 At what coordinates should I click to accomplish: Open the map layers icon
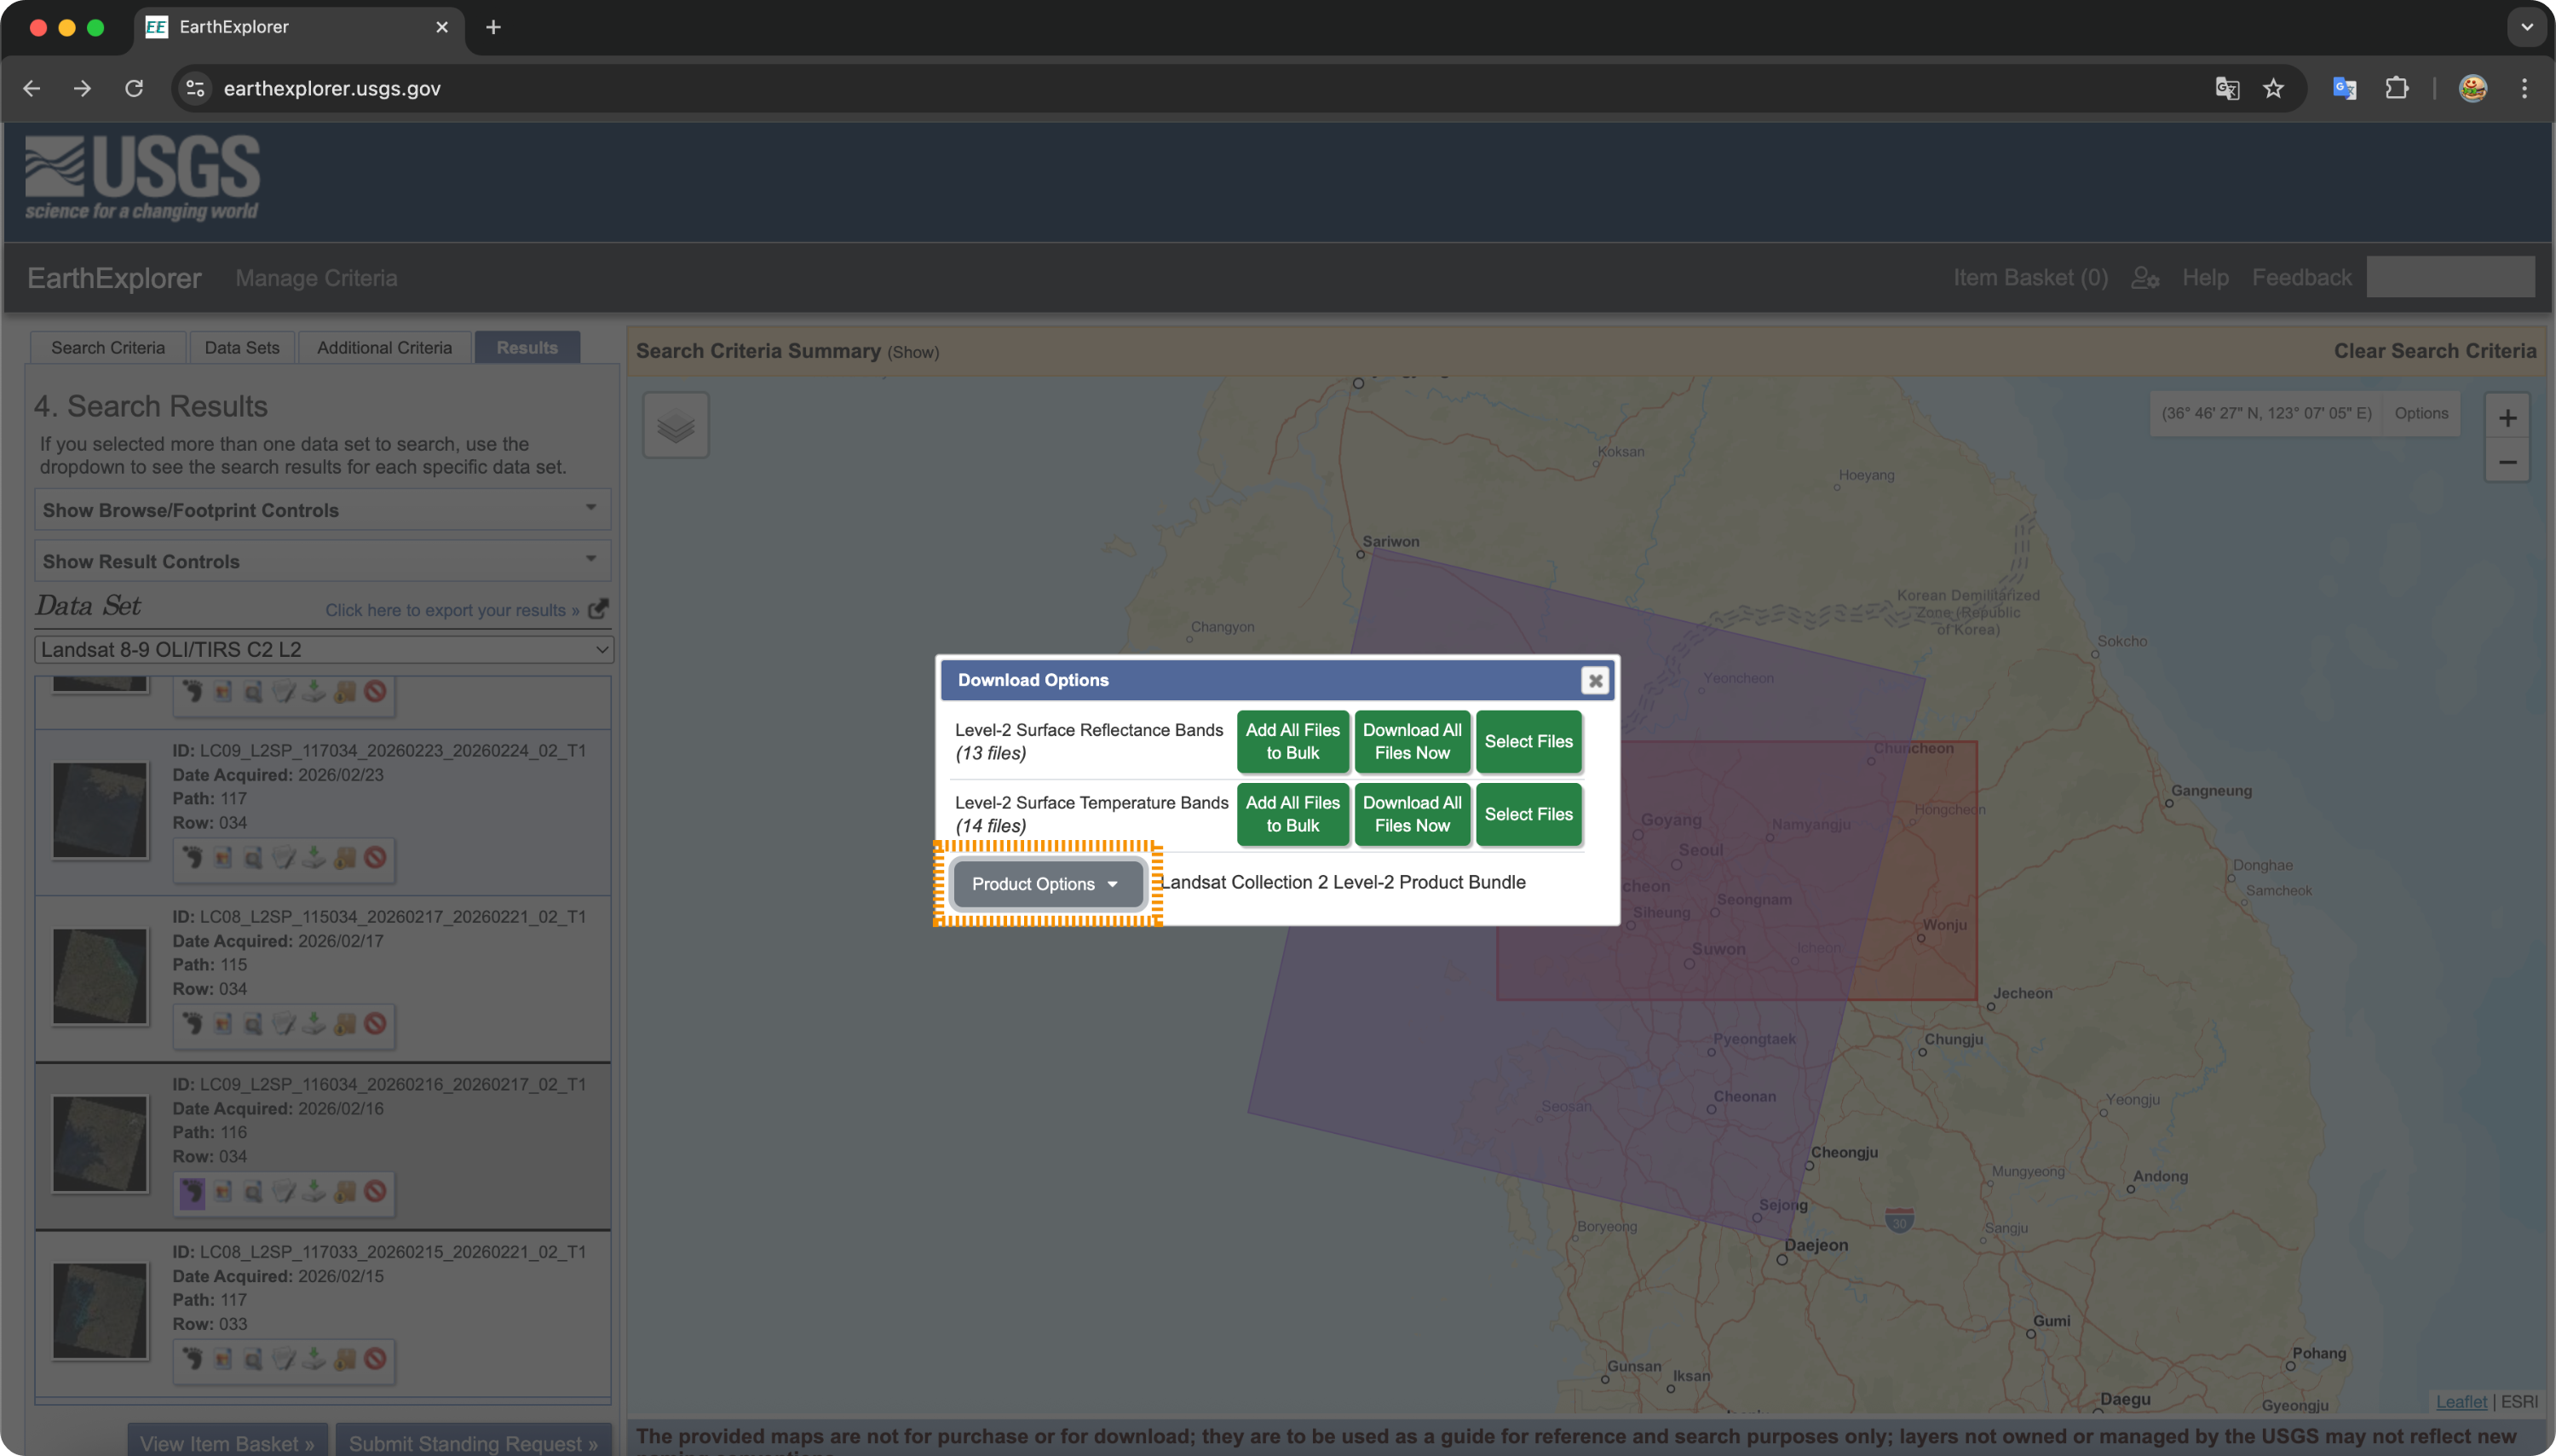tap(676, 426)
